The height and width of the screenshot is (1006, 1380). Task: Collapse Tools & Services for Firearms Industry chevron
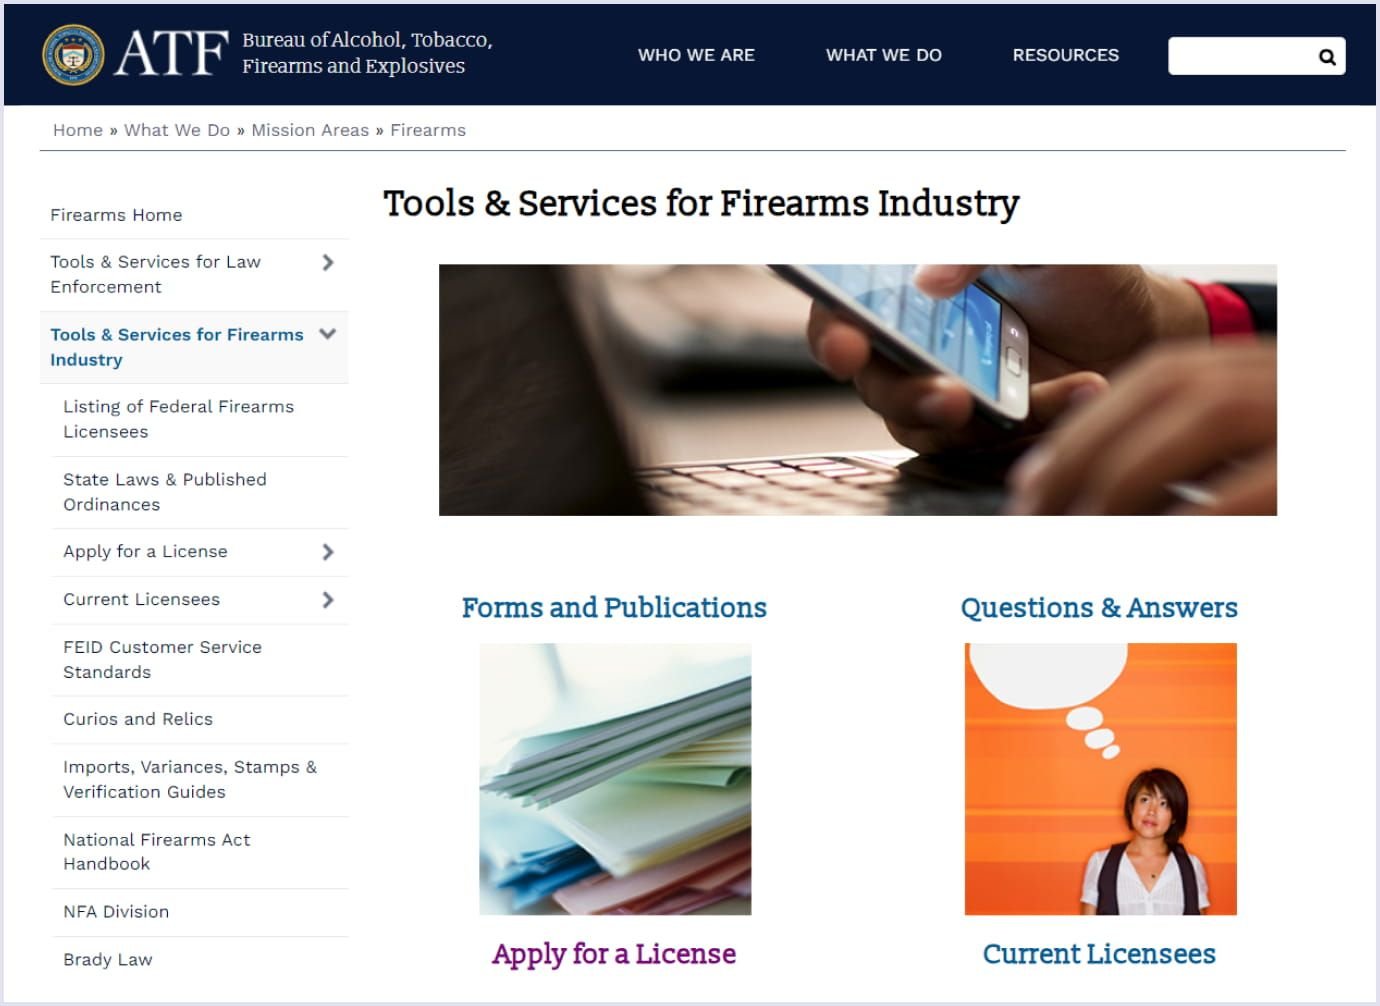327,334
